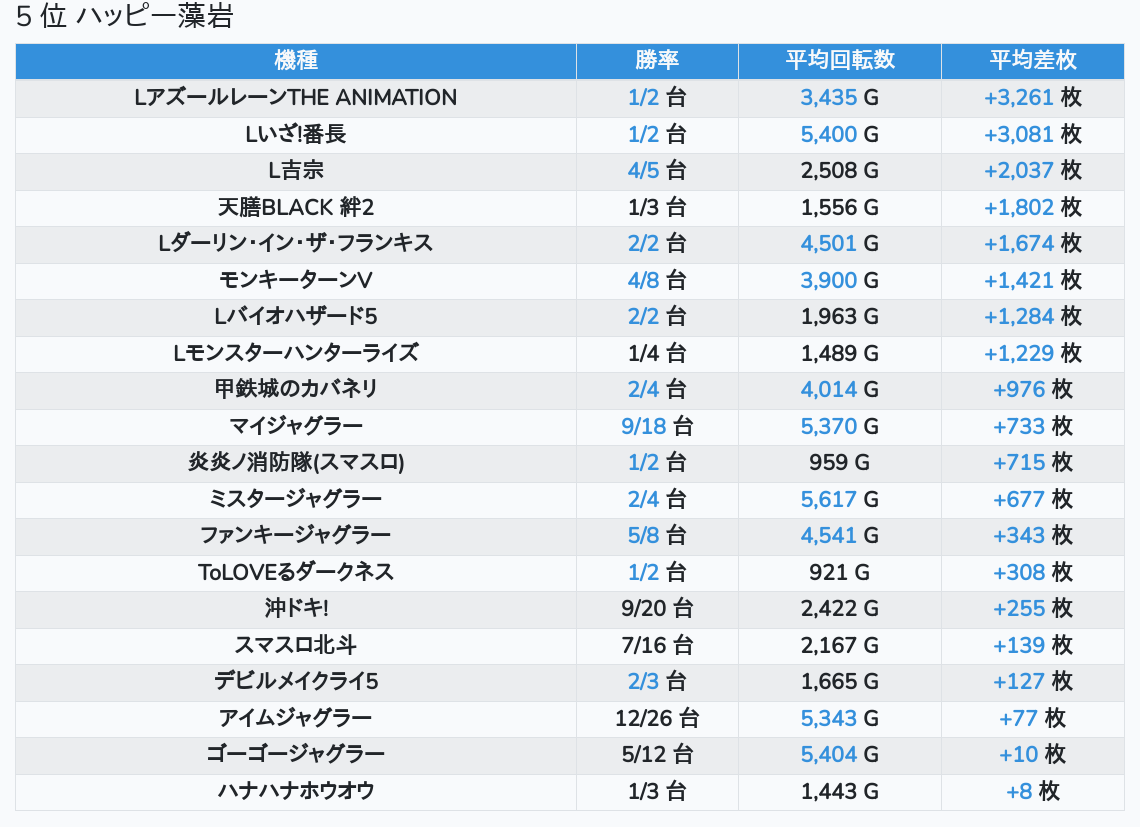
Task: Click the 5,404 G average spins value
Action: (840, 755)
